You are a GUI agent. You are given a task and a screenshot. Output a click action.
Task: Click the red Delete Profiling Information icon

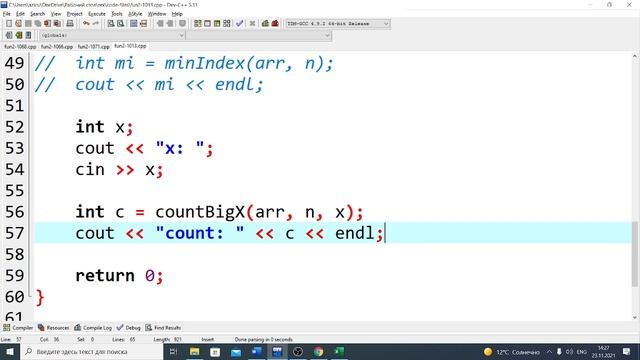(275, 24)
